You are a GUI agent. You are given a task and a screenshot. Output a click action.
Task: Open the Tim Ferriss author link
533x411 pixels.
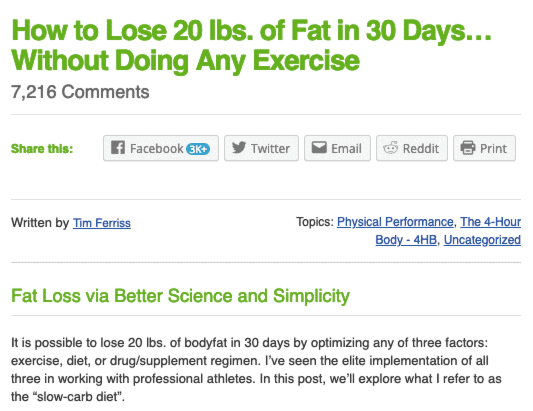[102, 223]
